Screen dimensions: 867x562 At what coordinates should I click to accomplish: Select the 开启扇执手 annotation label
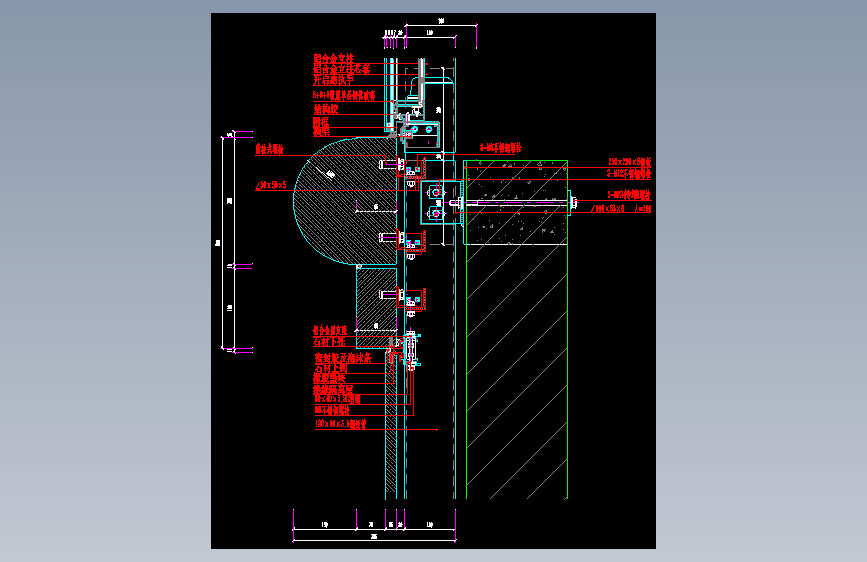pos(333,80)
